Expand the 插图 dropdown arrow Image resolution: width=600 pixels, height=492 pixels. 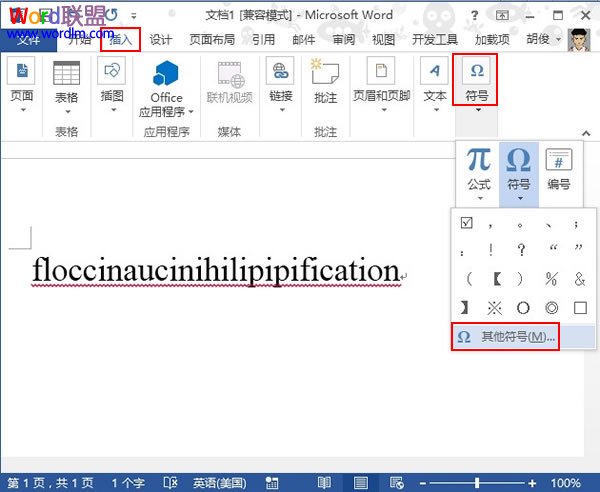pos(113,110)
